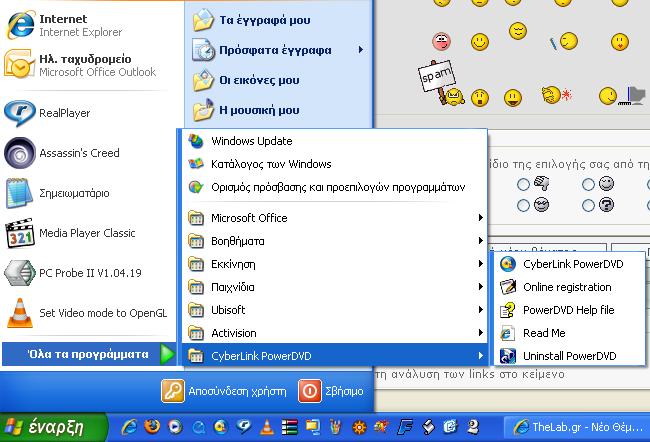This screenshot has height=442, width=650.
Task: Switch to TheLab.gr taskbar window
Action: pos(576,427)
